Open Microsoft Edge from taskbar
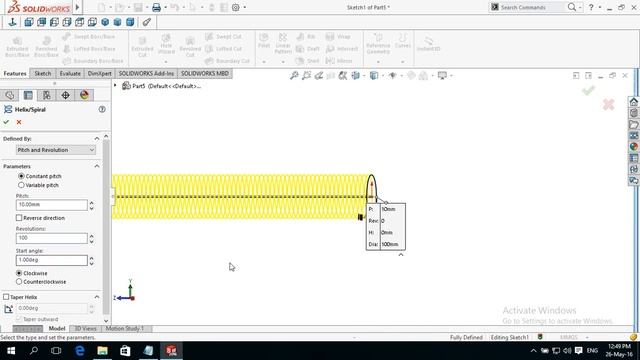This screenshot has width=640, height=360. (80, 351)
